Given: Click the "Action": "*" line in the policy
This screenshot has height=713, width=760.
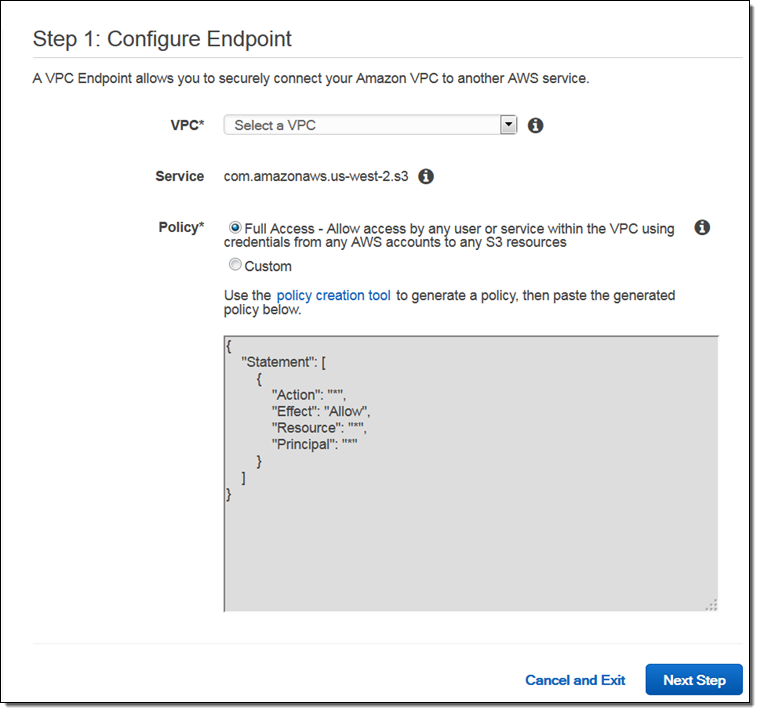Looking at the screenshot, I should 308,395.
